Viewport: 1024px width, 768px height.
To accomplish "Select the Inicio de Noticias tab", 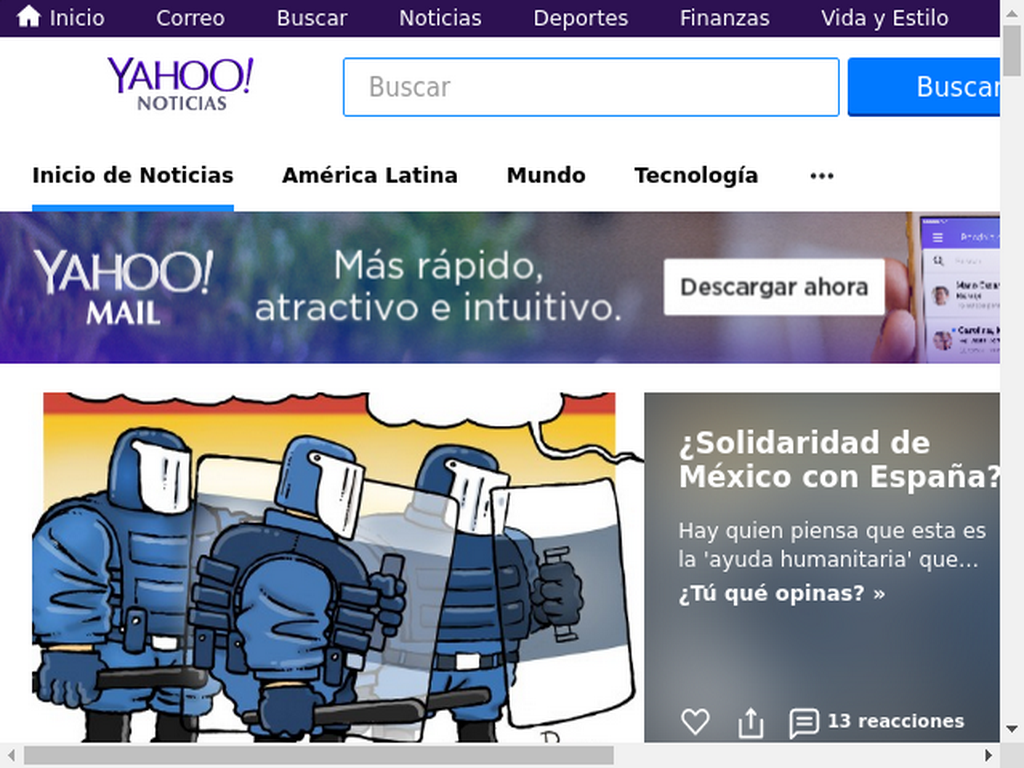I will [133, 175].
